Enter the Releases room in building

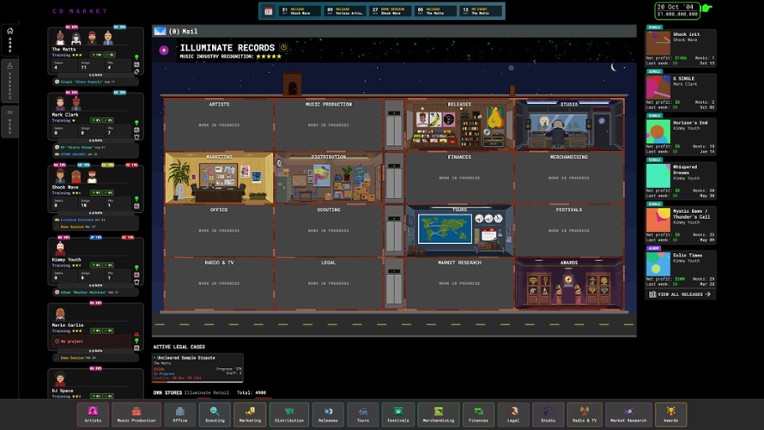tap(459, 125)
